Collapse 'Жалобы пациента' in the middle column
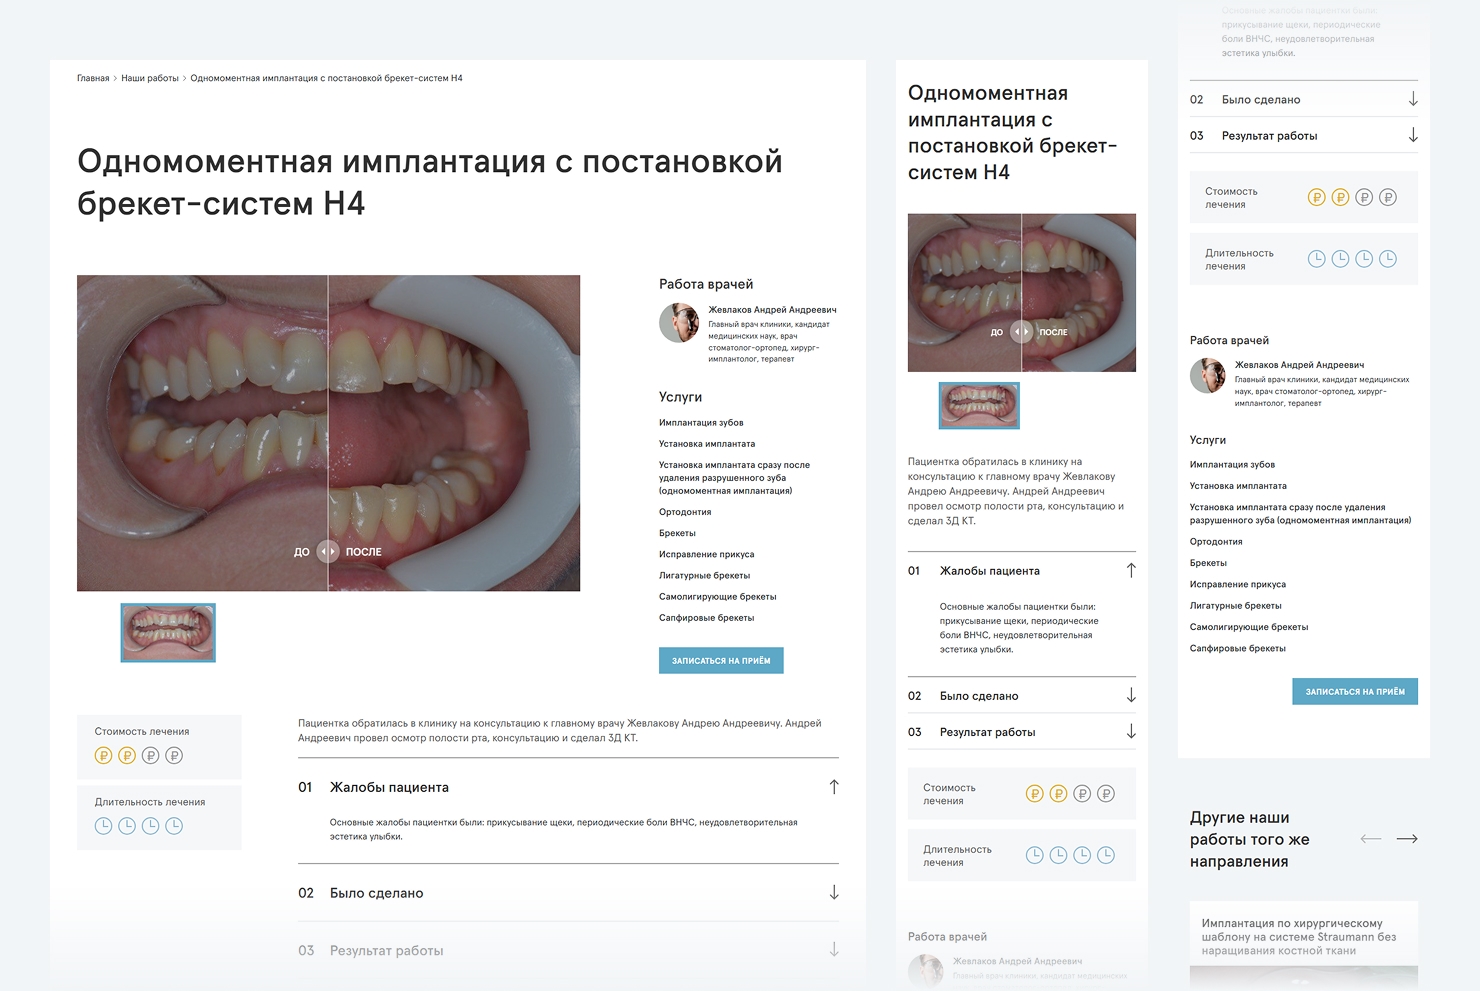 (x=1022, y=571)
